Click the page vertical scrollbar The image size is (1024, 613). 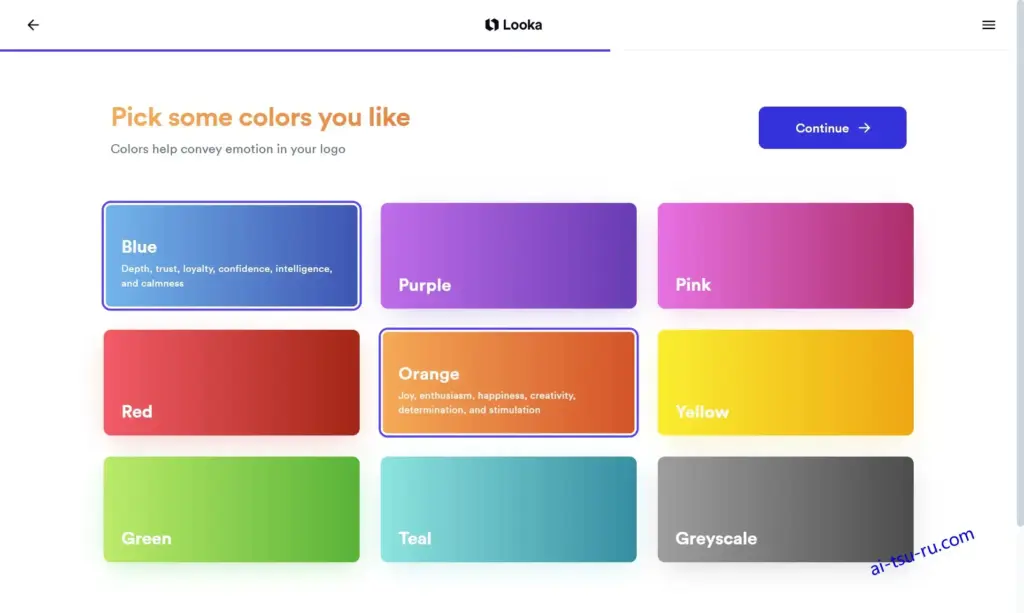click(1019, 261)
